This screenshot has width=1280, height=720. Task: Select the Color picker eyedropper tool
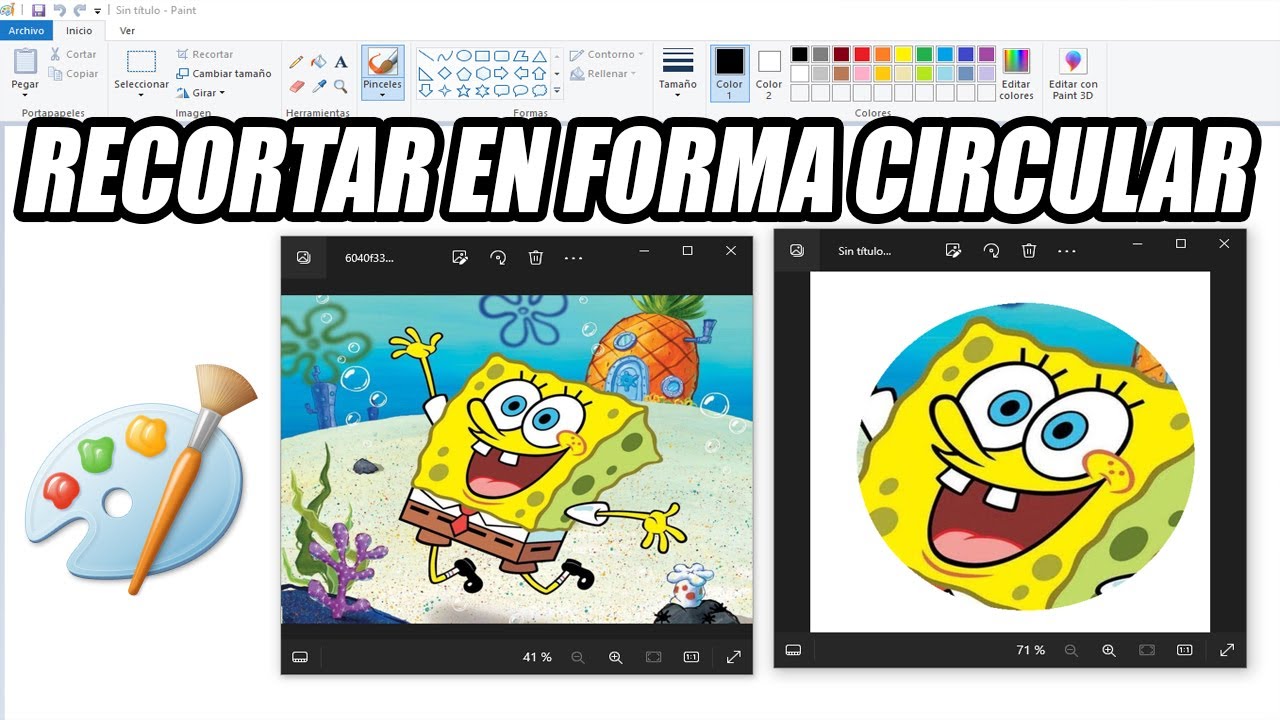[x=319, y=87]
